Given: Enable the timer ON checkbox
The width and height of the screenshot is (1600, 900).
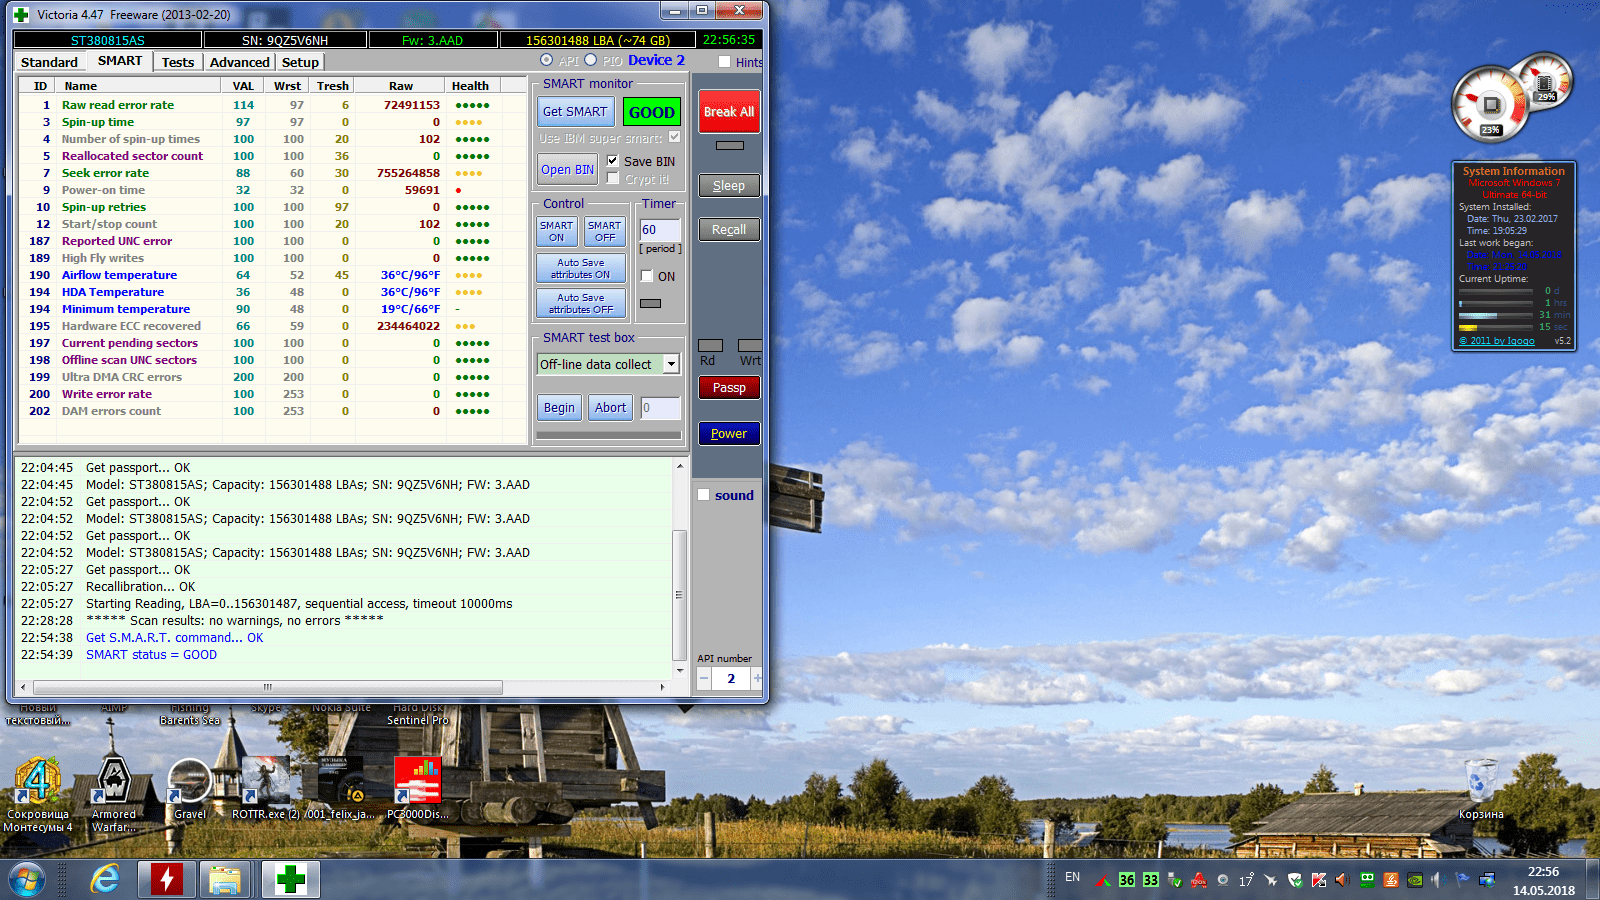Looking at the screenshot, I should 647,276.
